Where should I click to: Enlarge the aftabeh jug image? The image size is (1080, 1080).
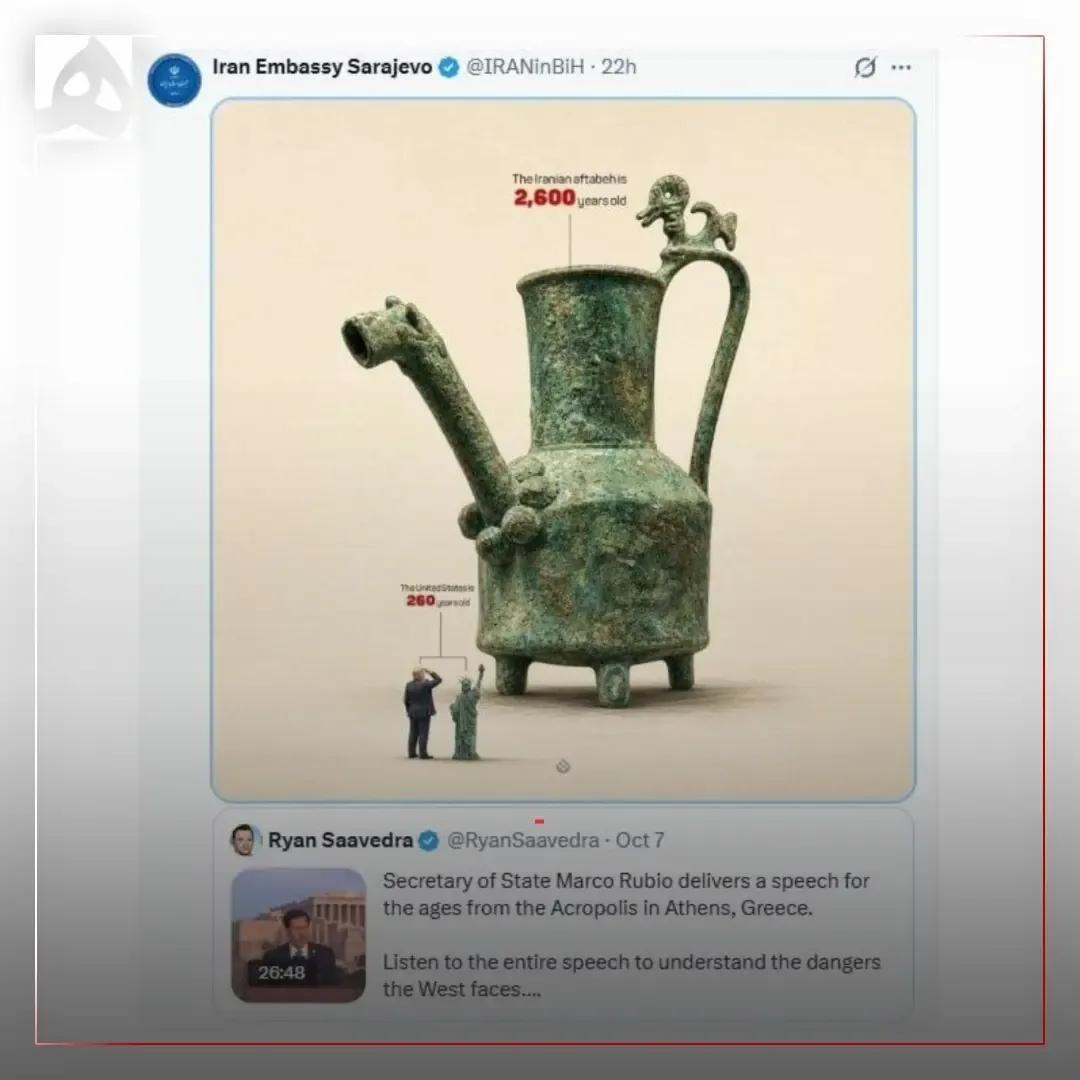[563, 450]
